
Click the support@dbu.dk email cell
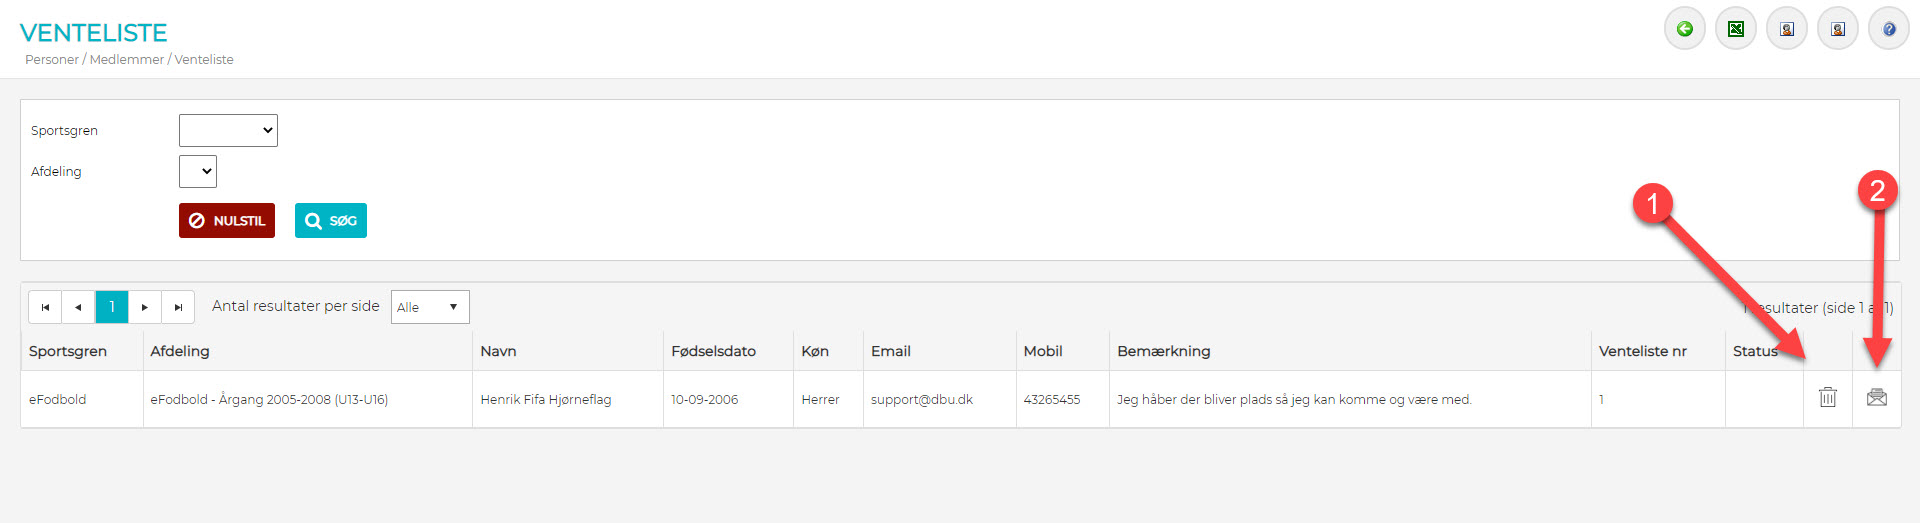click(921, 399)
